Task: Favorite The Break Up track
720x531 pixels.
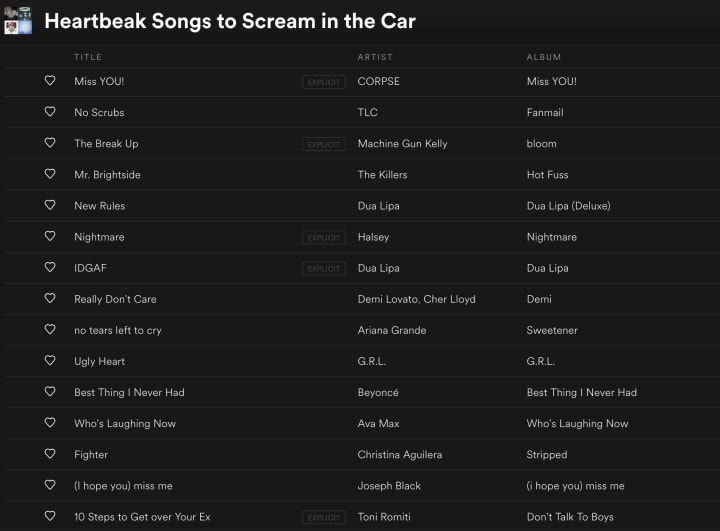Action: pyautogui.click(x=50, y=143)
